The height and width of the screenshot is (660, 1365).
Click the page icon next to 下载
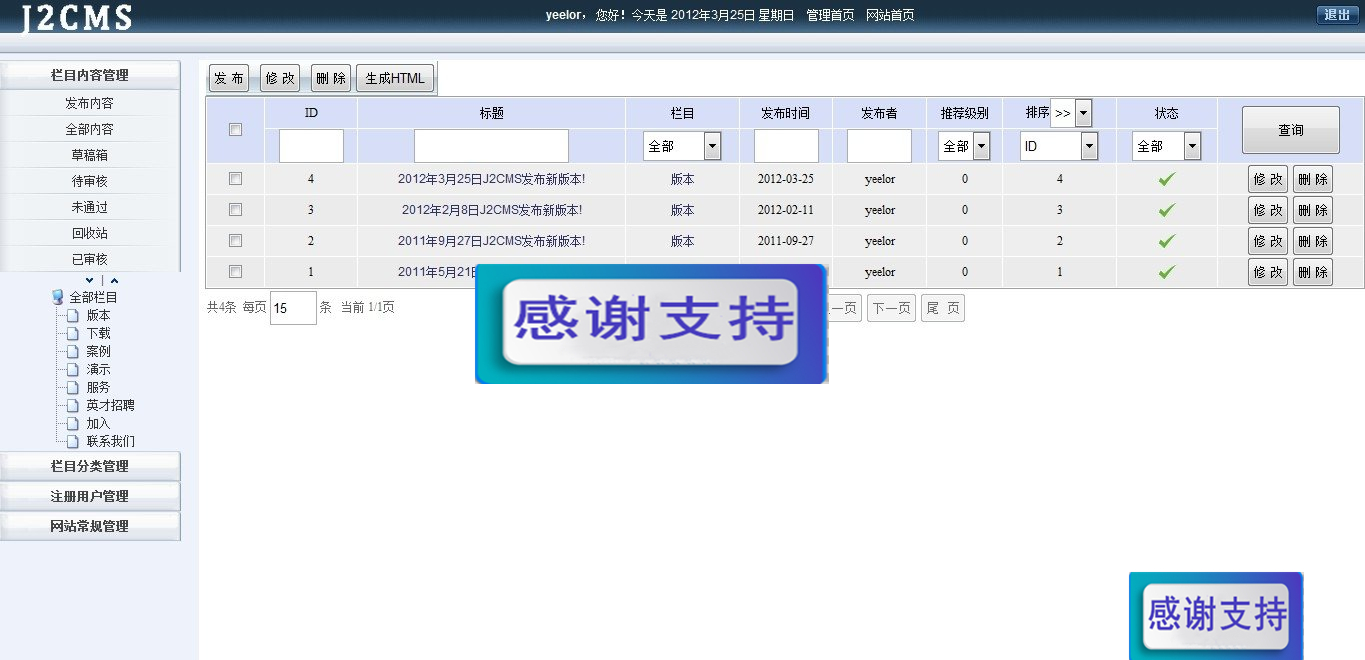coord(72,333)
